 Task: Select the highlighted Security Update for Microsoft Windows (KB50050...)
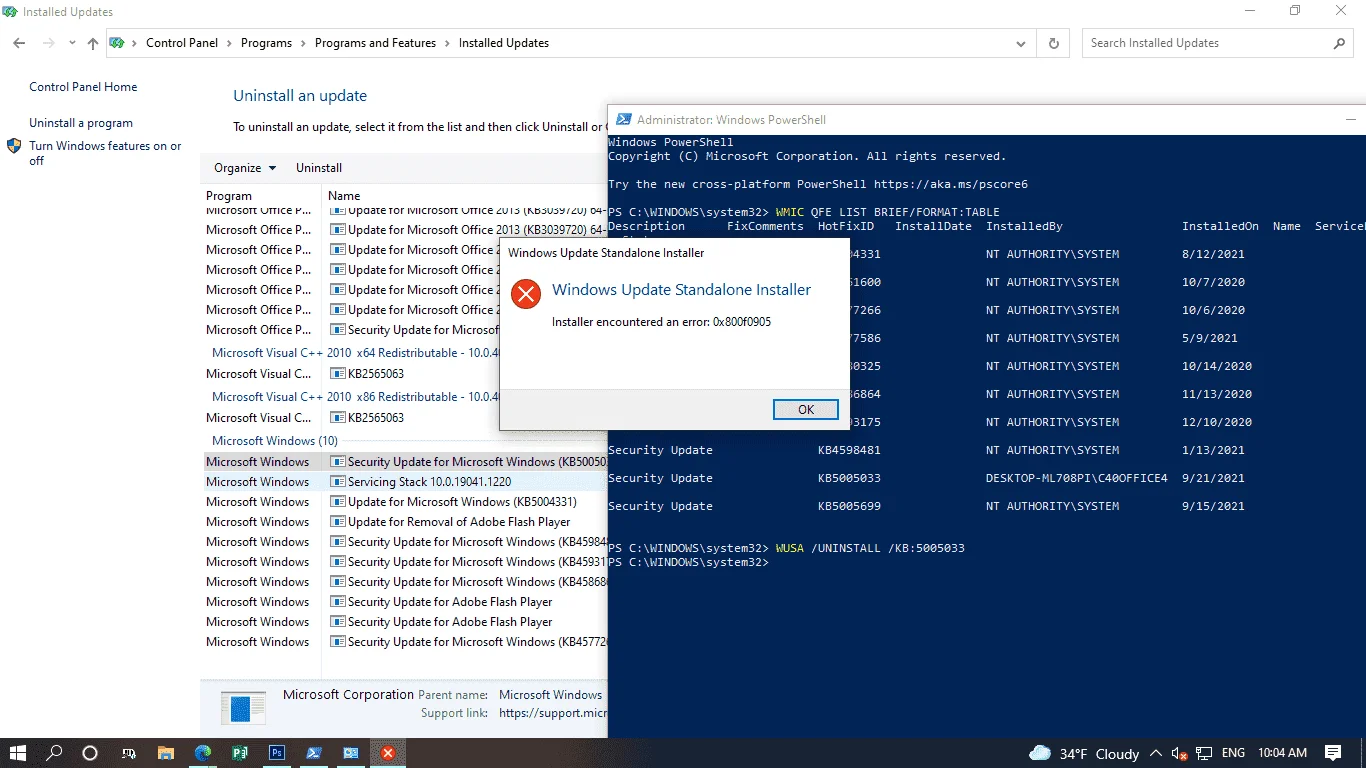(405, 462)
